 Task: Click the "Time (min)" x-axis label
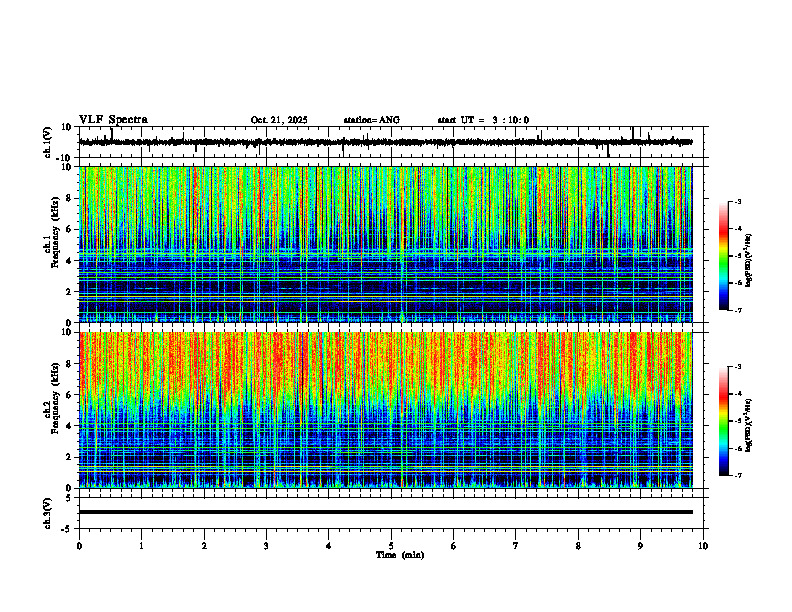pos(400,555)
